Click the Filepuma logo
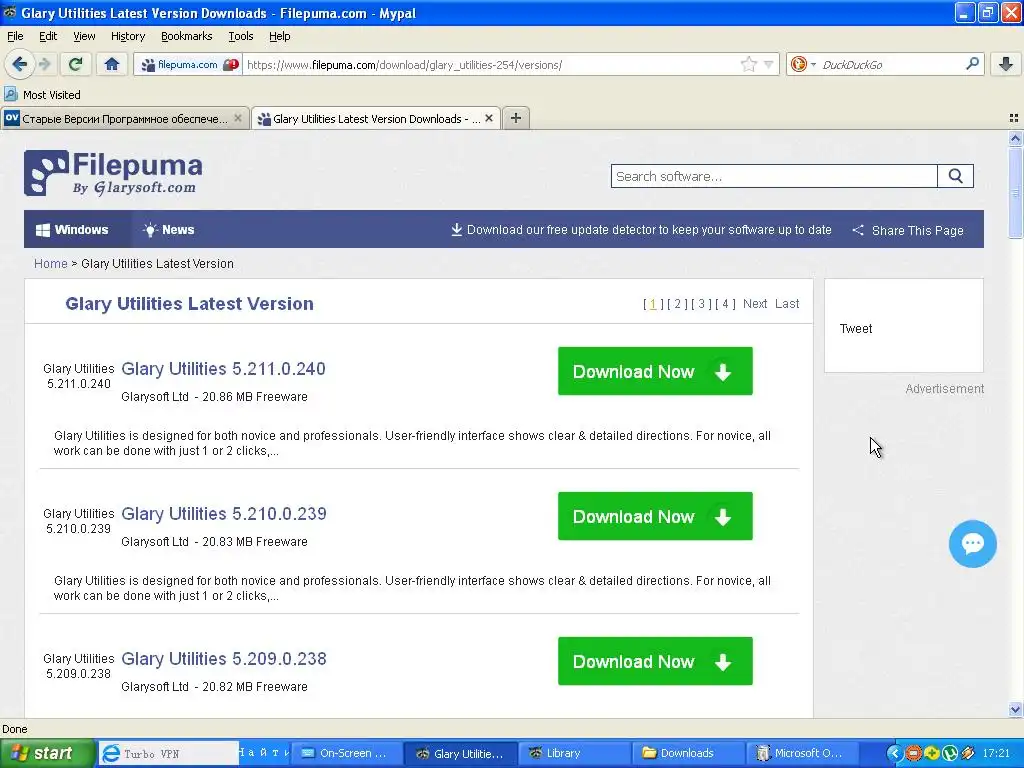The height and width of the screenshot is (768, 1024). pos(113,173)
